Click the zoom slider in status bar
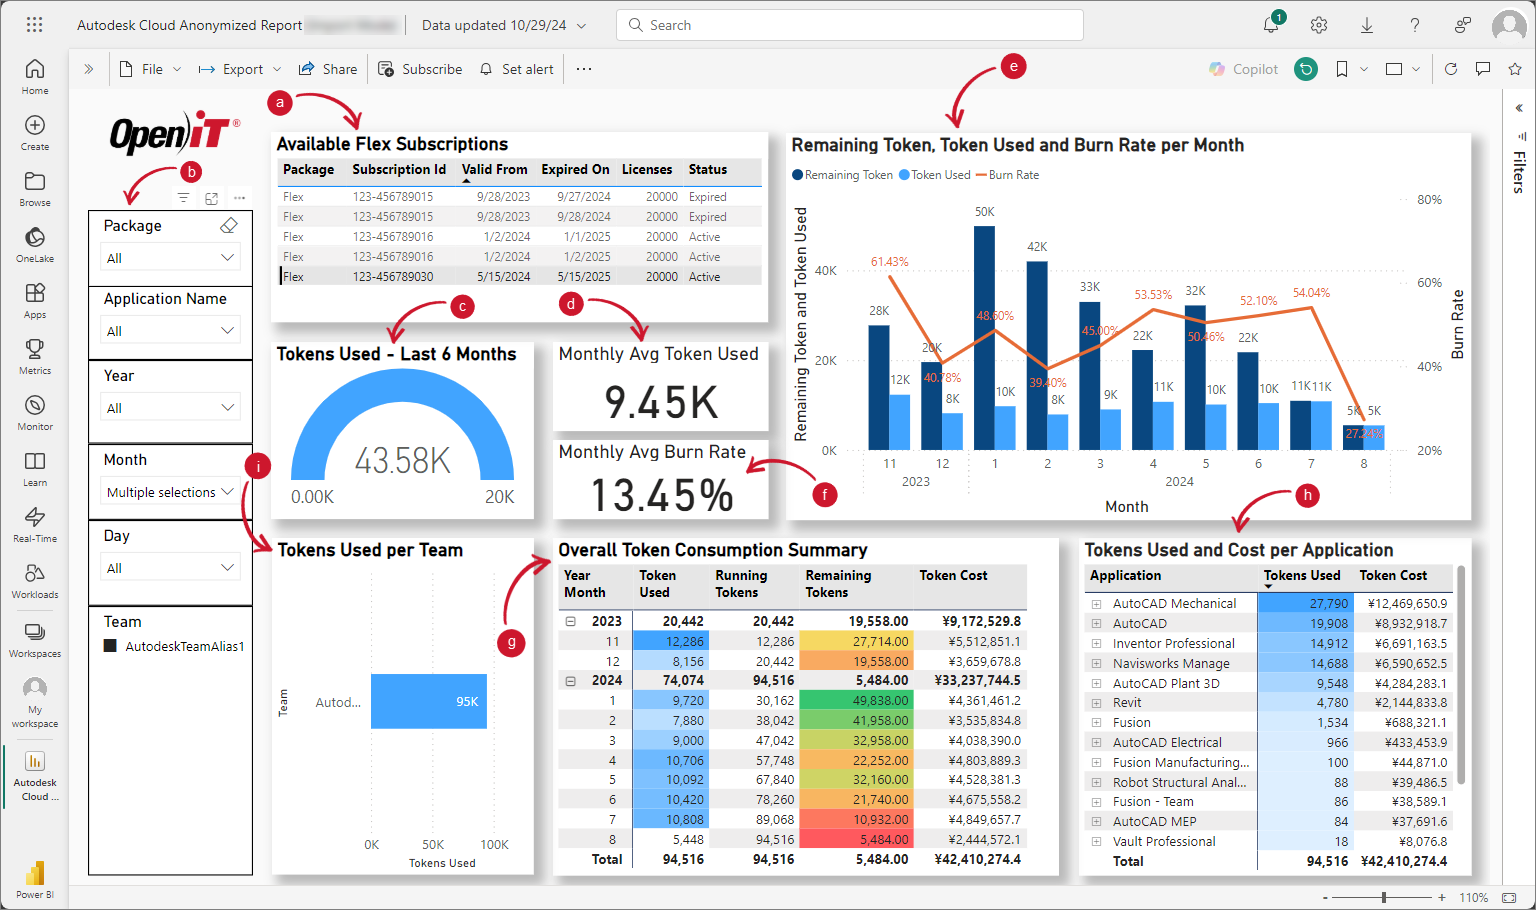The image size is (1536, 910). click(x=1384, y=897)
